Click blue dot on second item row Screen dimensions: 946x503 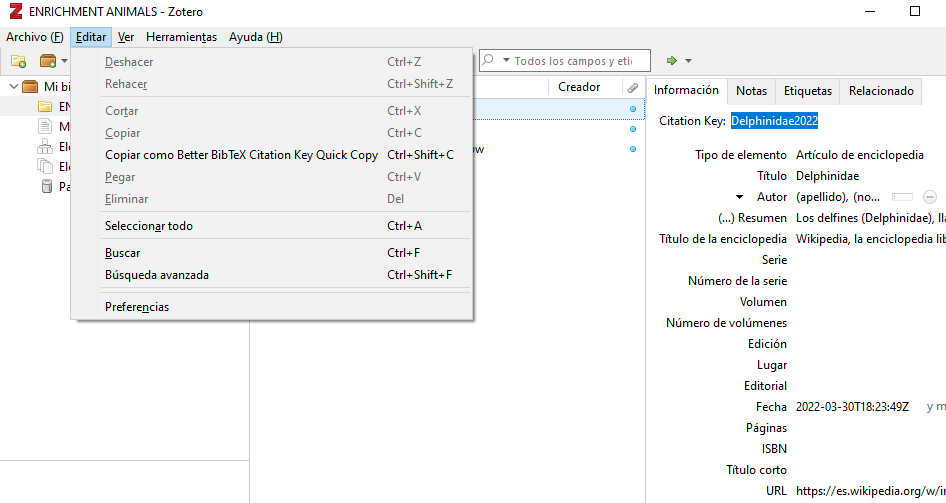coord(633,129)
